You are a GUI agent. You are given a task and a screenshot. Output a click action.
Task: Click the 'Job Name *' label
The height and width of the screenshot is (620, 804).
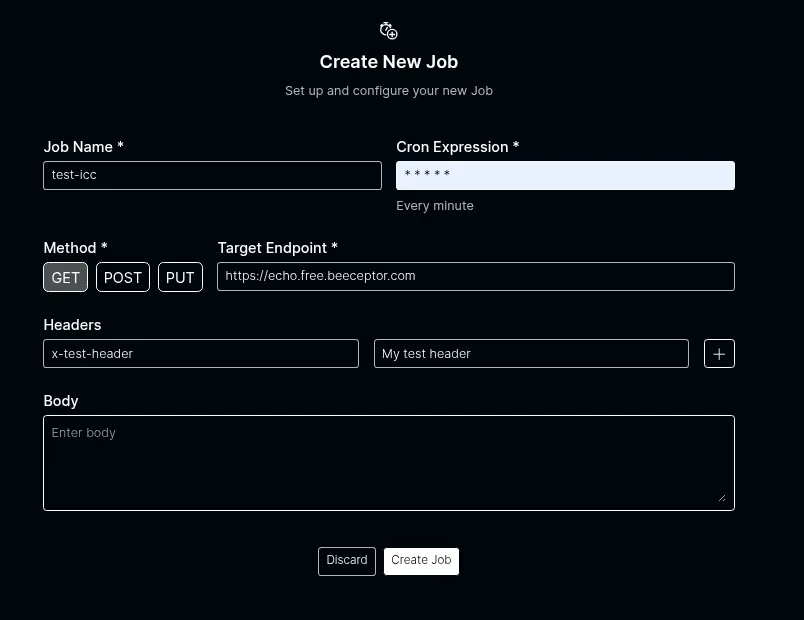click(x=84, y=147)
